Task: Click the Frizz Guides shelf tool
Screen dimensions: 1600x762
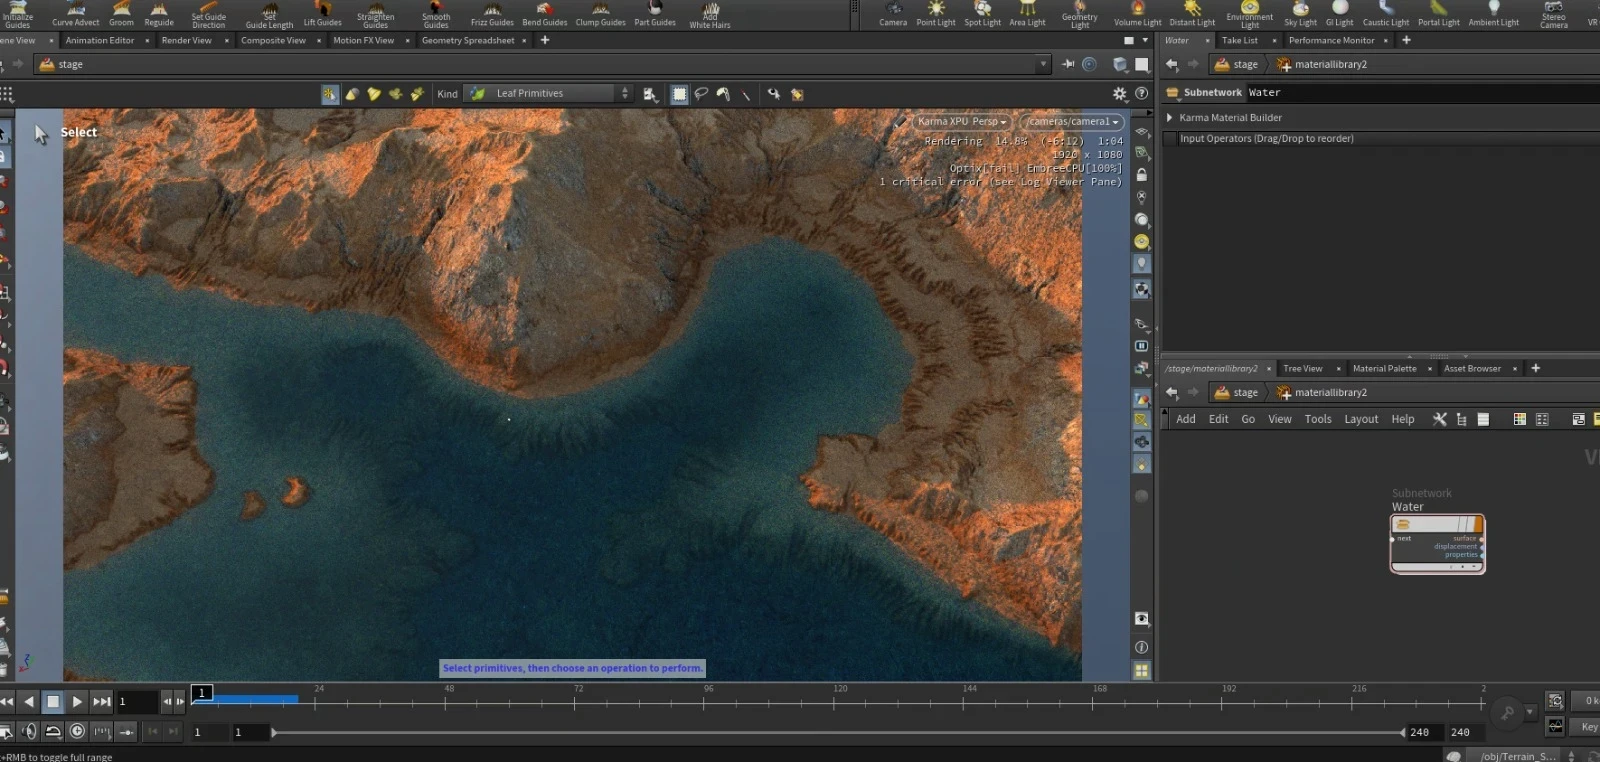Action: click(492, 13)
